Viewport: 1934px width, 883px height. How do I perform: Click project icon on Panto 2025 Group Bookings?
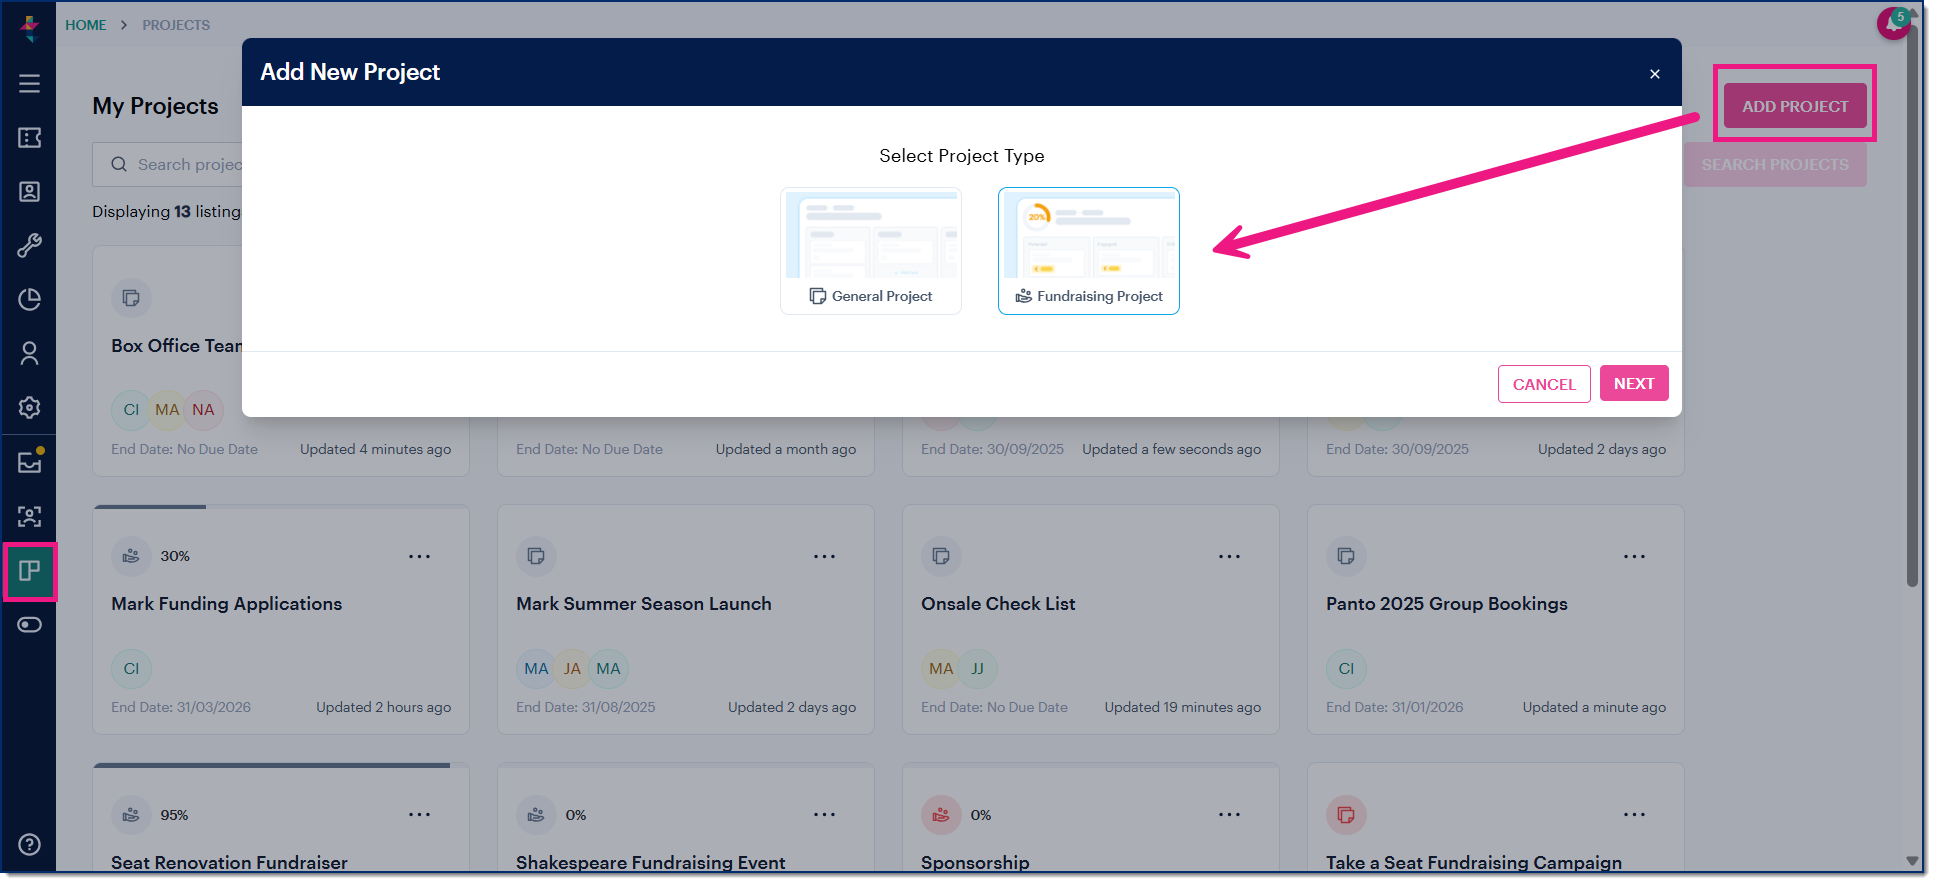pos(1346,556)
